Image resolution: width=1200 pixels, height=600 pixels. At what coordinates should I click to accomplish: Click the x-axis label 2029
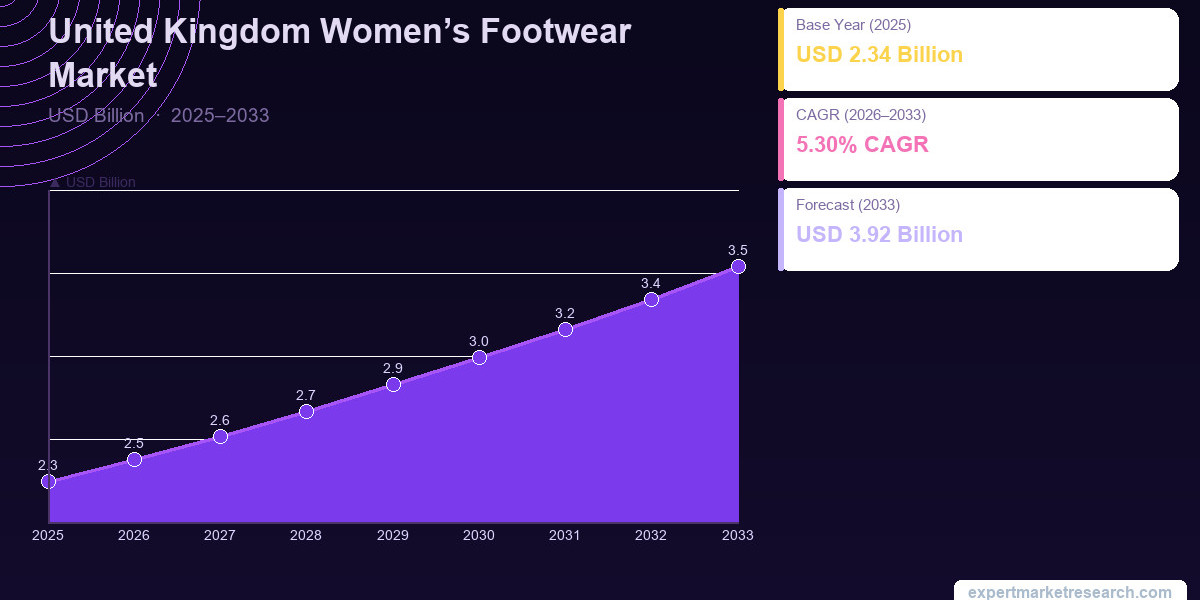click(393, 536)
